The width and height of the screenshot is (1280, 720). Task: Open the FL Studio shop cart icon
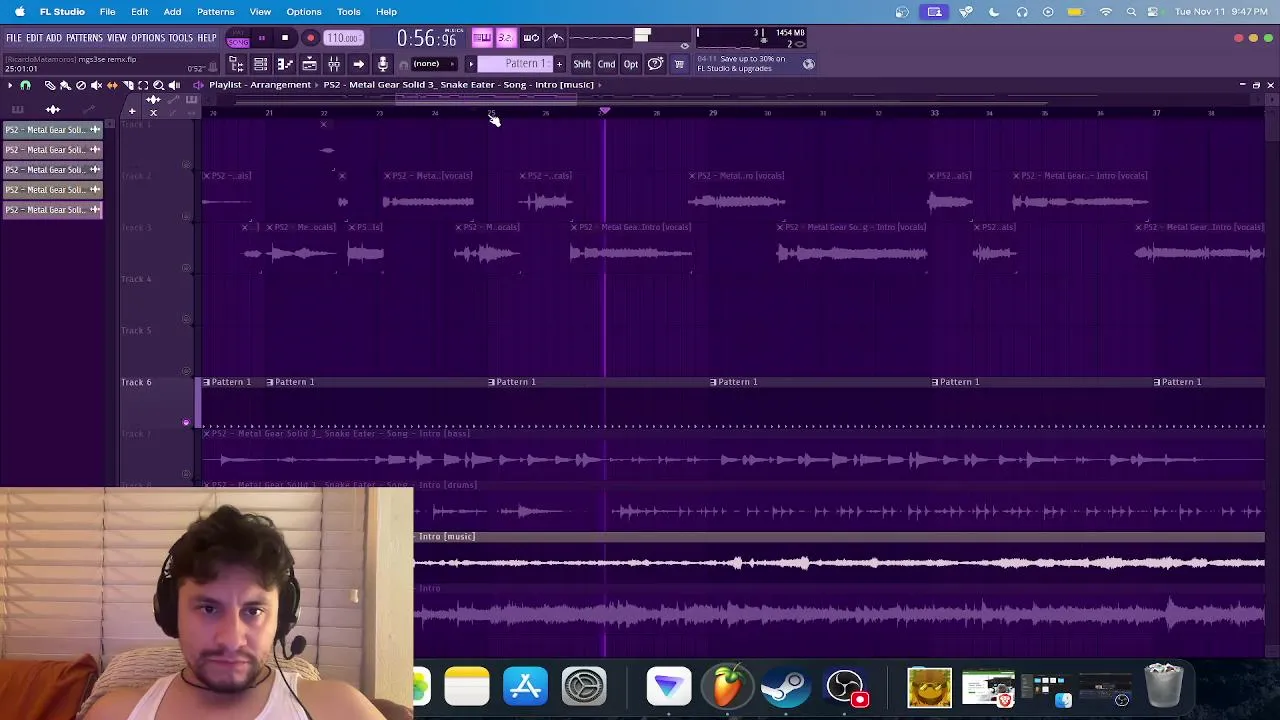(679, 64)
